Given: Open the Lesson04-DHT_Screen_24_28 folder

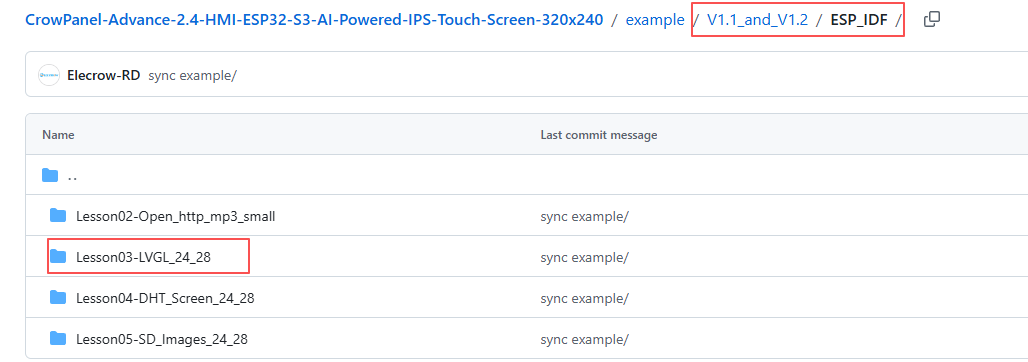Looking at the screenshot, I should click(165, 298).
